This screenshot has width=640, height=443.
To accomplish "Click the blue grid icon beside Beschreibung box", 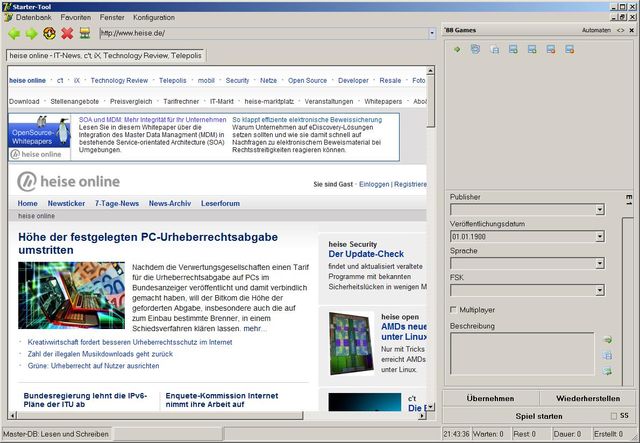I will coord(608,356).
